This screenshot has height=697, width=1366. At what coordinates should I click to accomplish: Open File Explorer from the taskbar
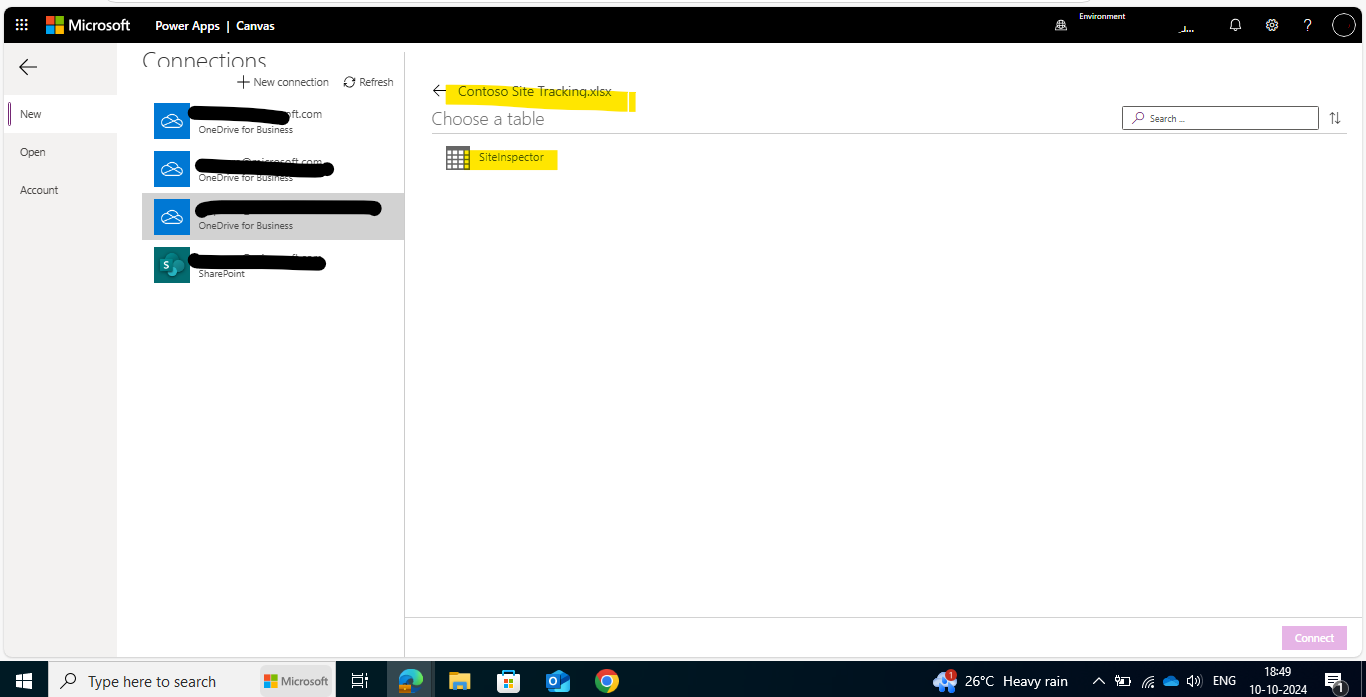(x=459, y=681)
